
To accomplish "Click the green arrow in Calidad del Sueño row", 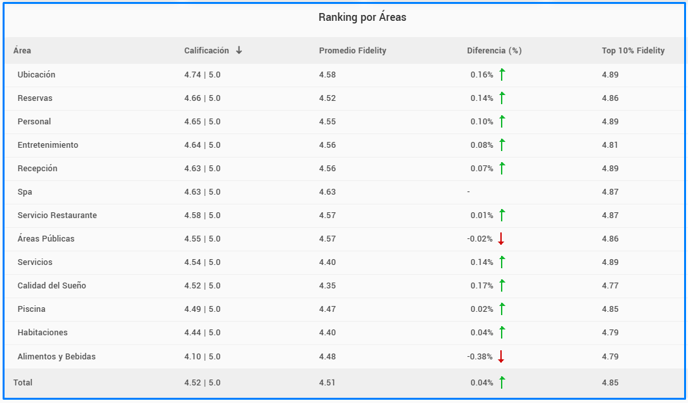I will point(502,286).
